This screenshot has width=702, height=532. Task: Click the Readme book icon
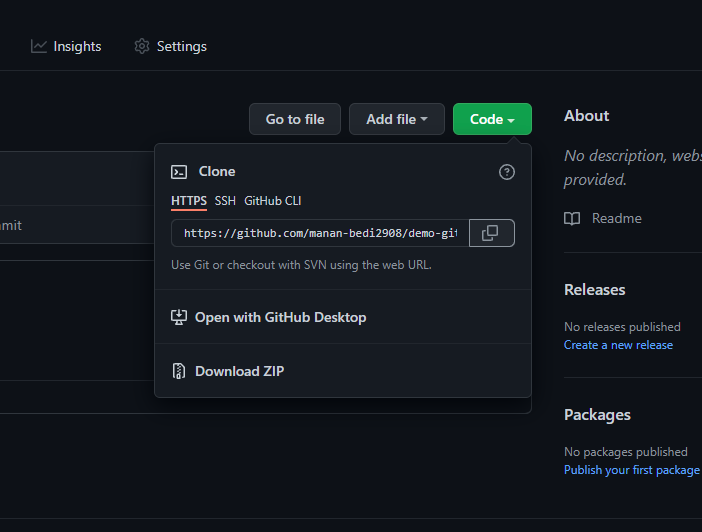click(x=572, y=218)
